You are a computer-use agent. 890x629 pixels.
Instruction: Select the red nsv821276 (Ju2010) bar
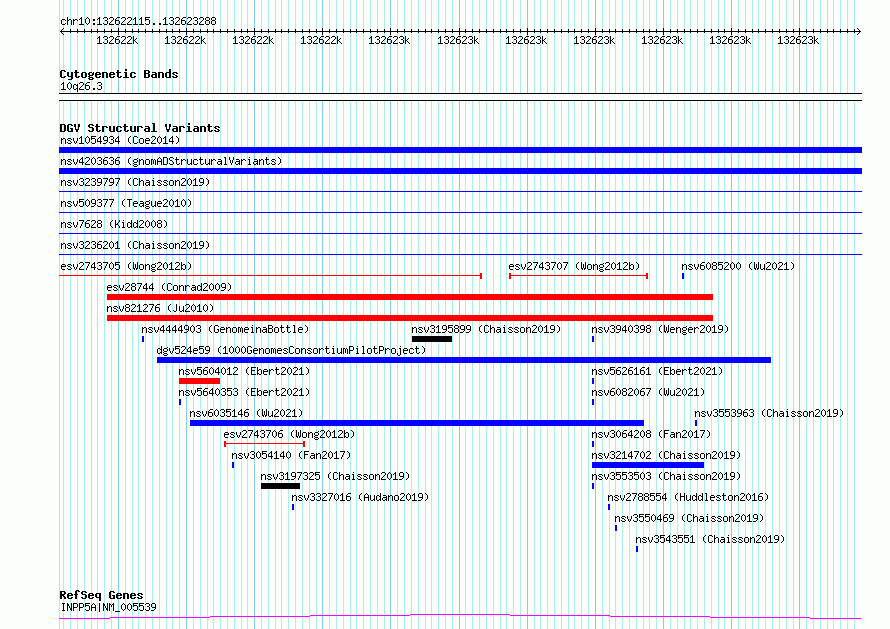[410, 318]
